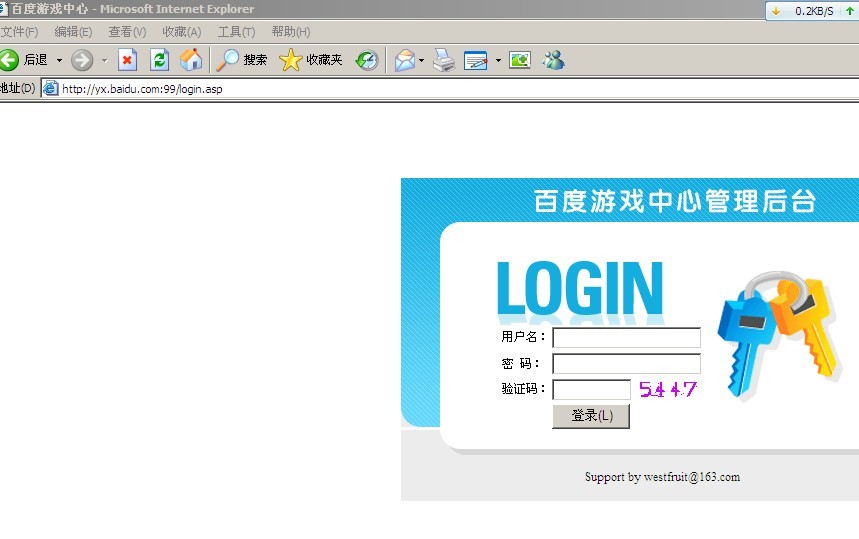Expand the Edit icon dropdown arrow
Viewport: 859px width, 539px height.
tap(498, 60)
